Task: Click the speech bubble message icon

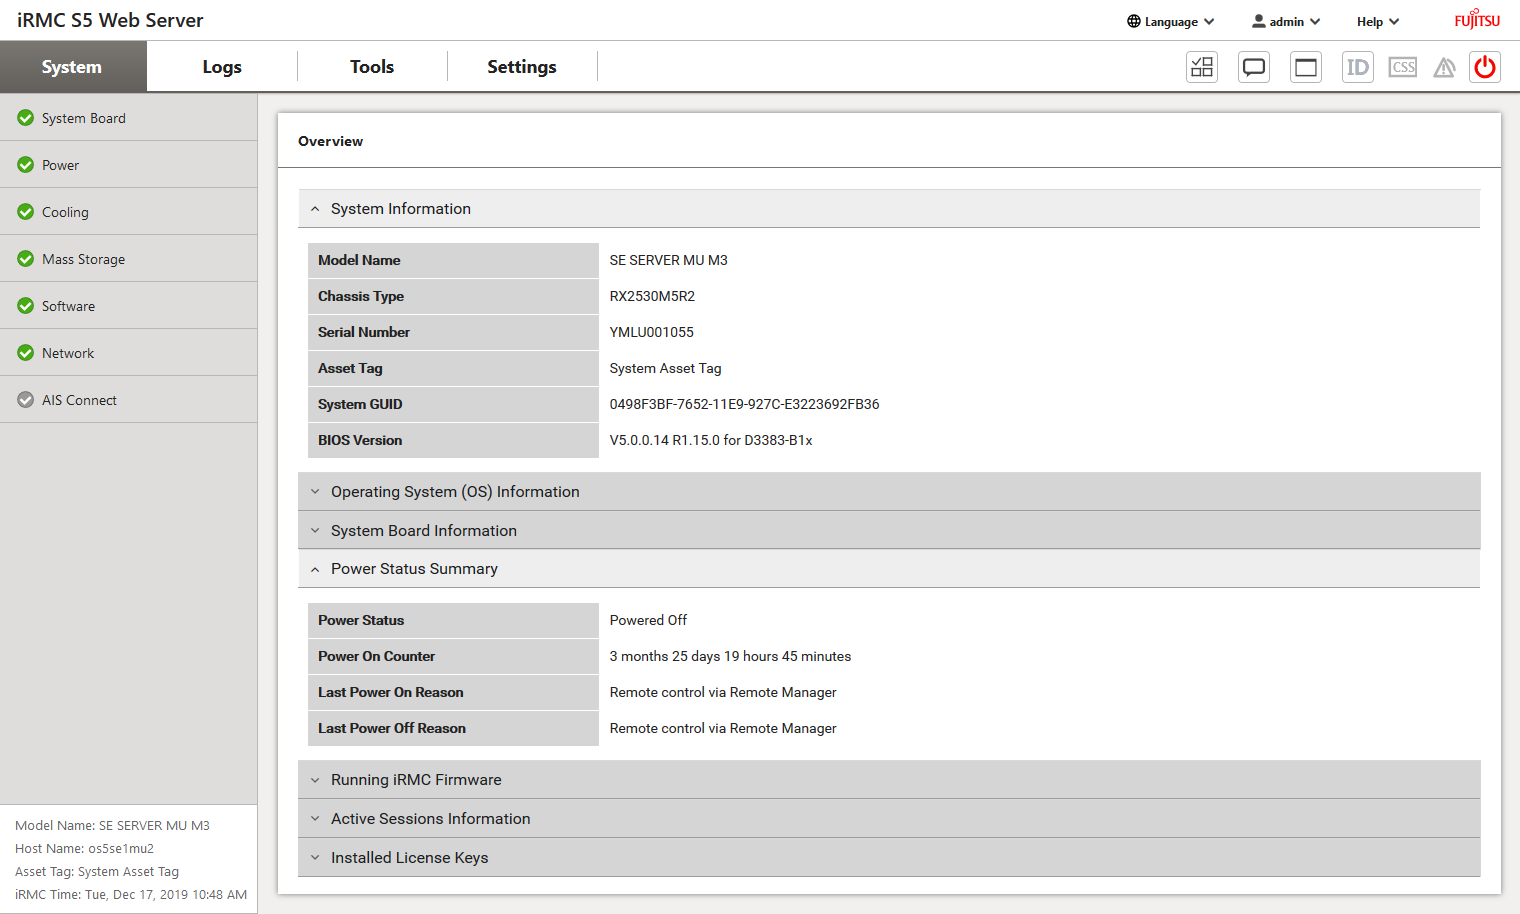Action: [x=1253, y=67]
